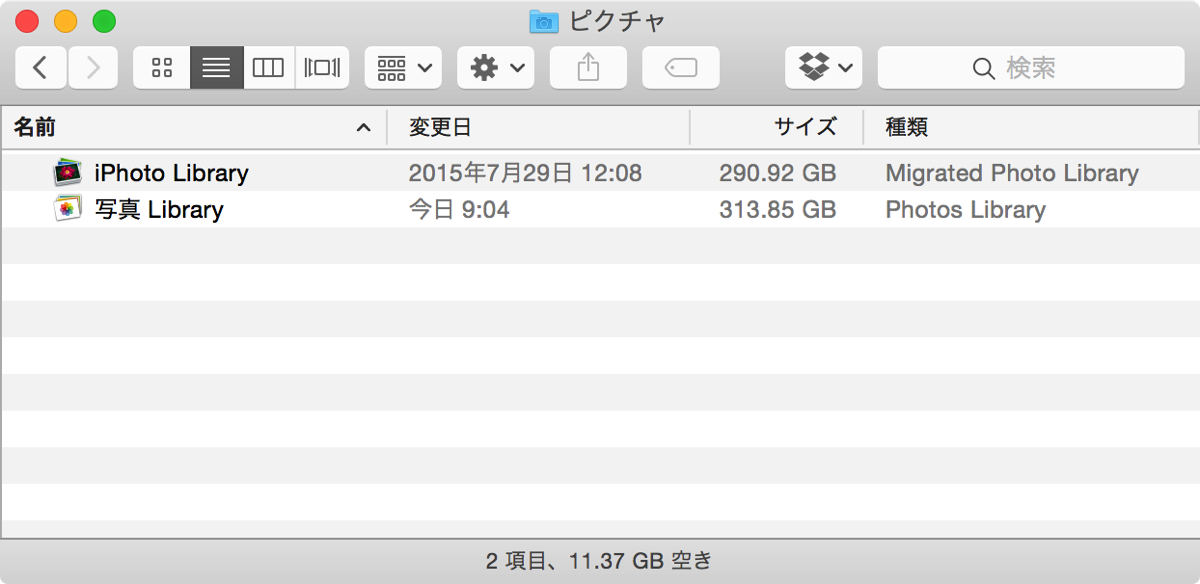Sort by the サイズ column header
Image resolution: width=1200 pixels, height=584 pixels.
(777, 127)
